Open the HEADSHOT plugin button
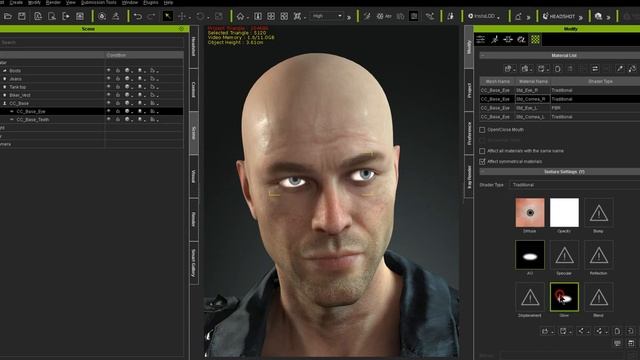 [558, 16]
